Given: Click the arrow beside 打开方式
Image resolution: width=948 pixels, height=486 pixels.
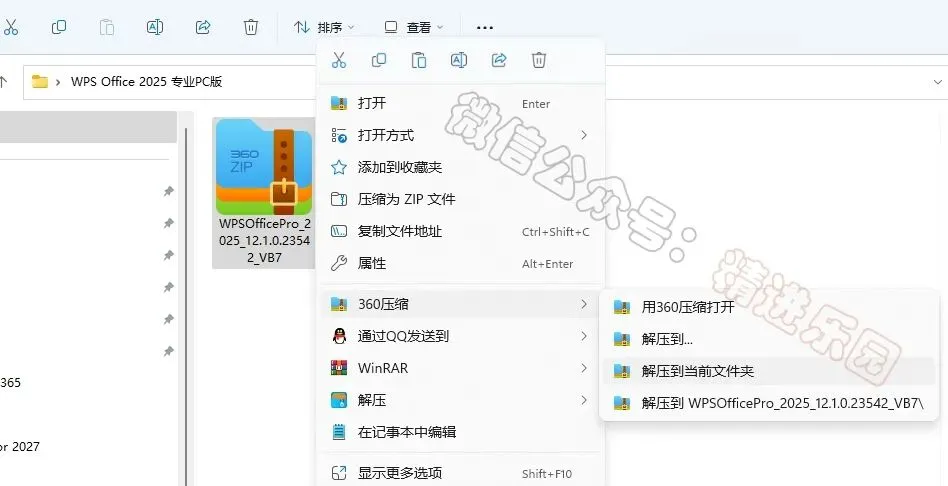Looking at the screenshot, I should click(583, 135).
